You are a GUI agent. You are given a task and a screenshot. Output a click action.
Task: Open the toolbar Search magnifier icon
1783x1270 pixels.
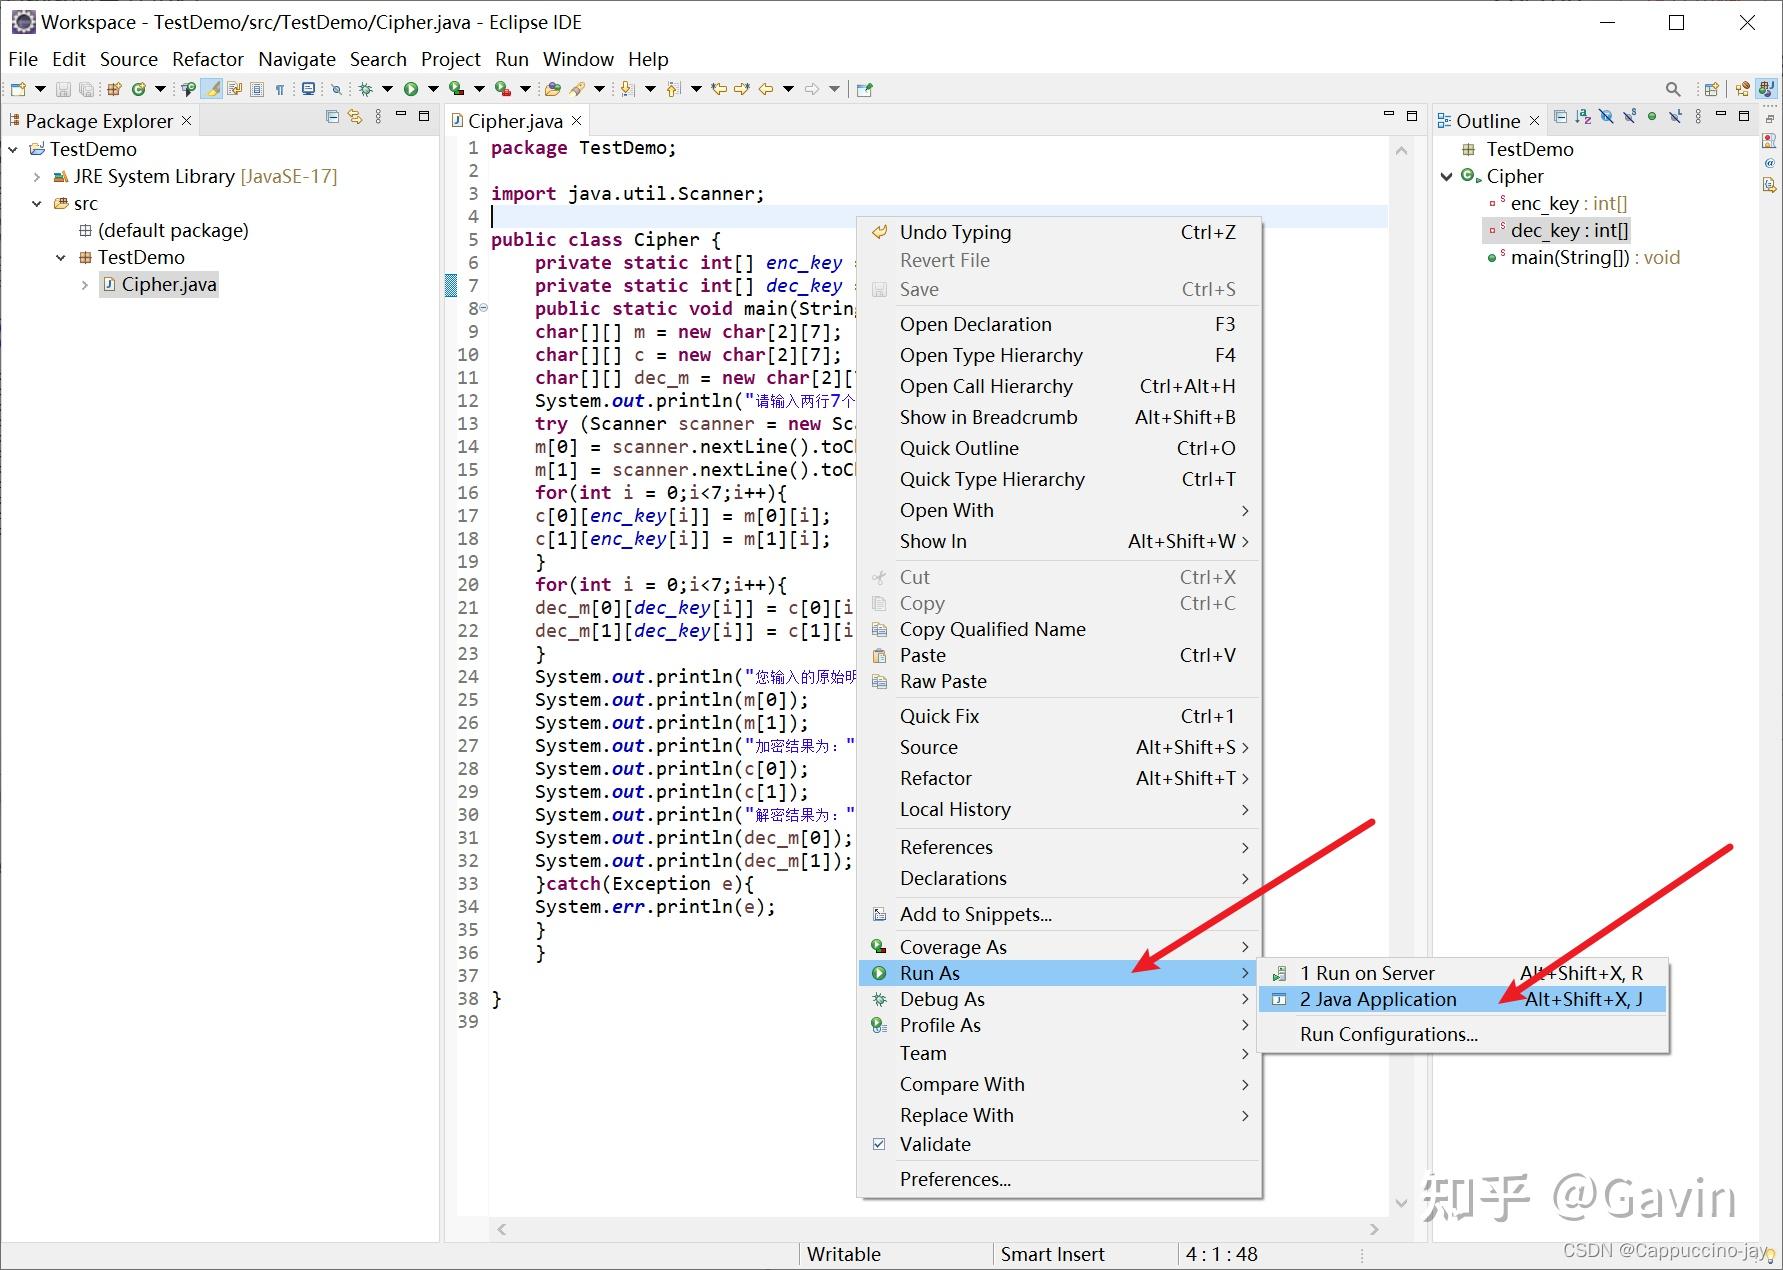click(1672, 89)
